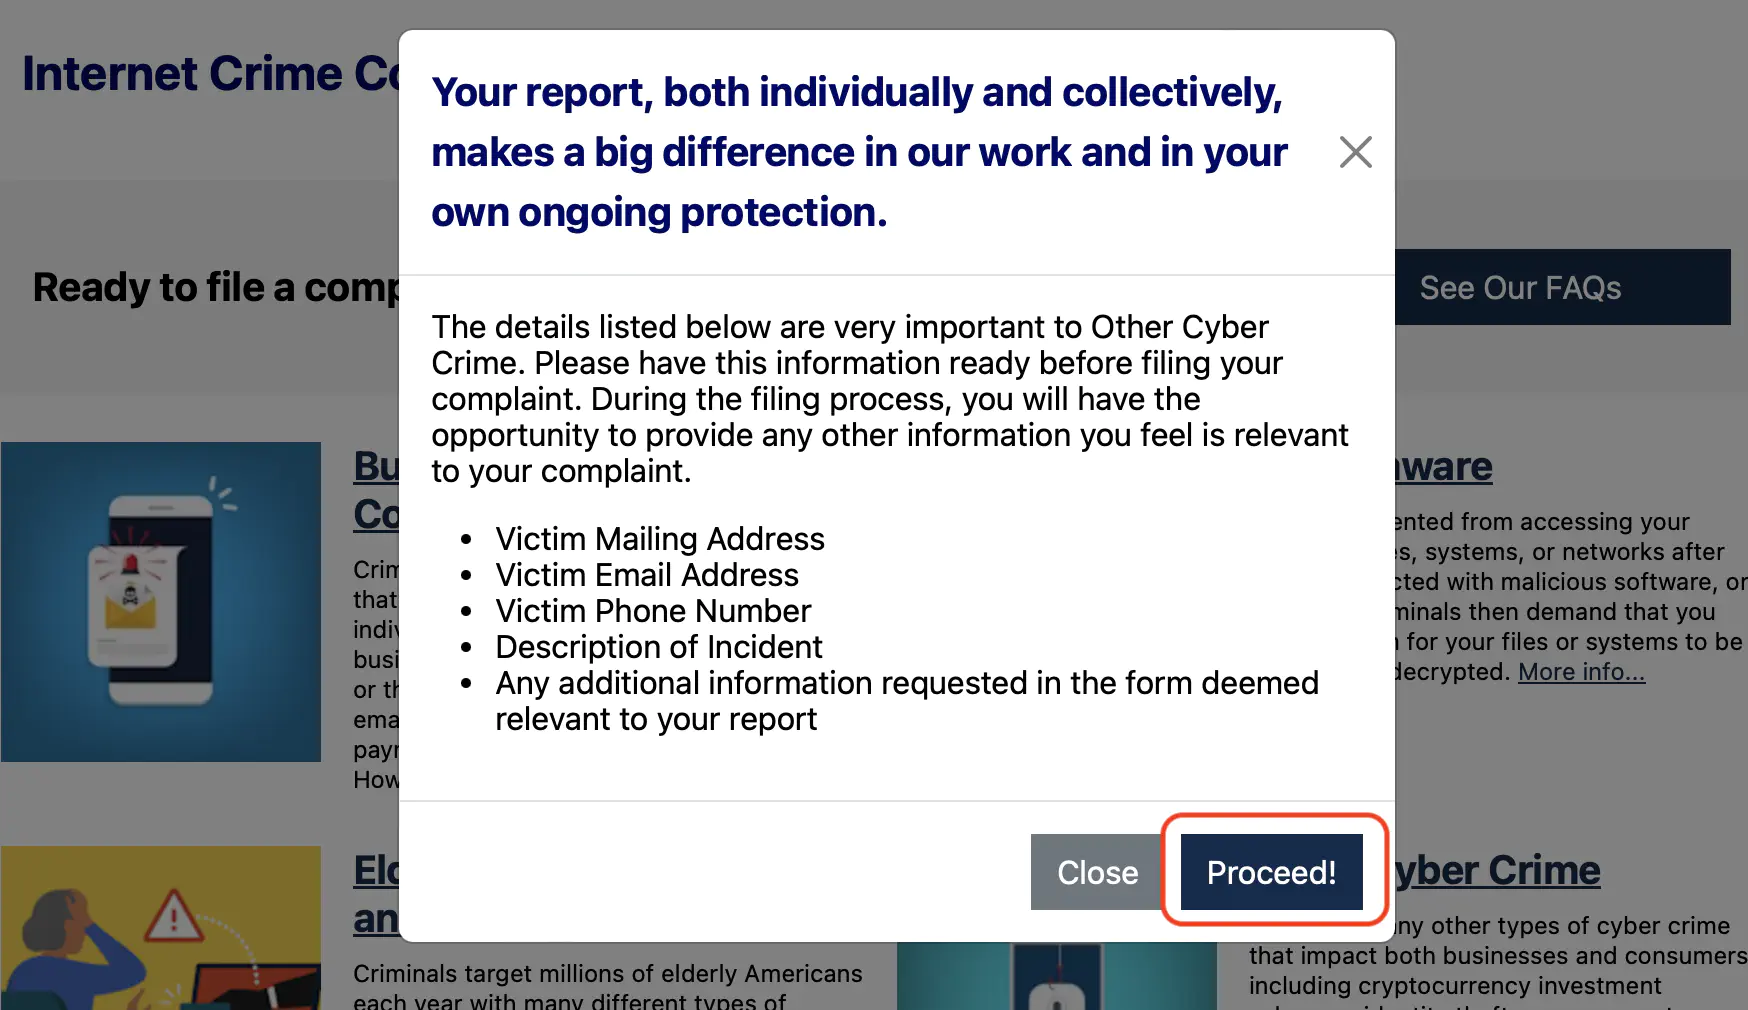Click the Proceed! button
The width and height of the screenshot is (1748, 1010).
1271,872
